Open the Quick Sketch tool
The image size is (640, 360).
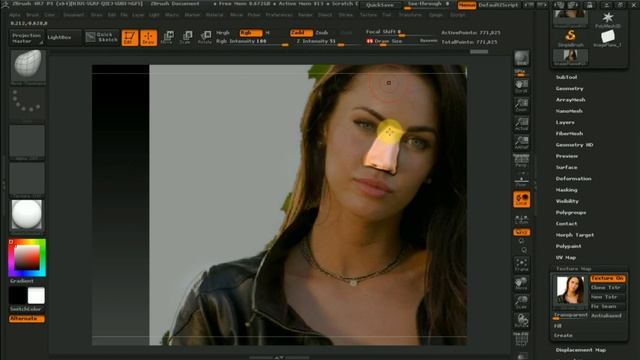pos(102,38)
